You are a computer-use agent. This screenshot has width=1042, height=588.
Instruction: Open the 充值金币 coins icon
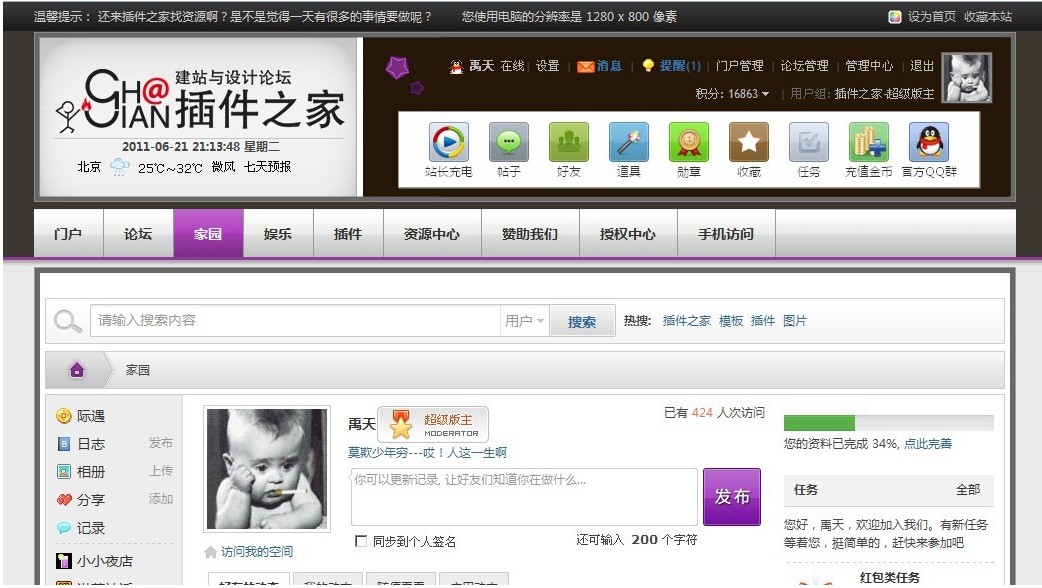(x=869, y=142)
